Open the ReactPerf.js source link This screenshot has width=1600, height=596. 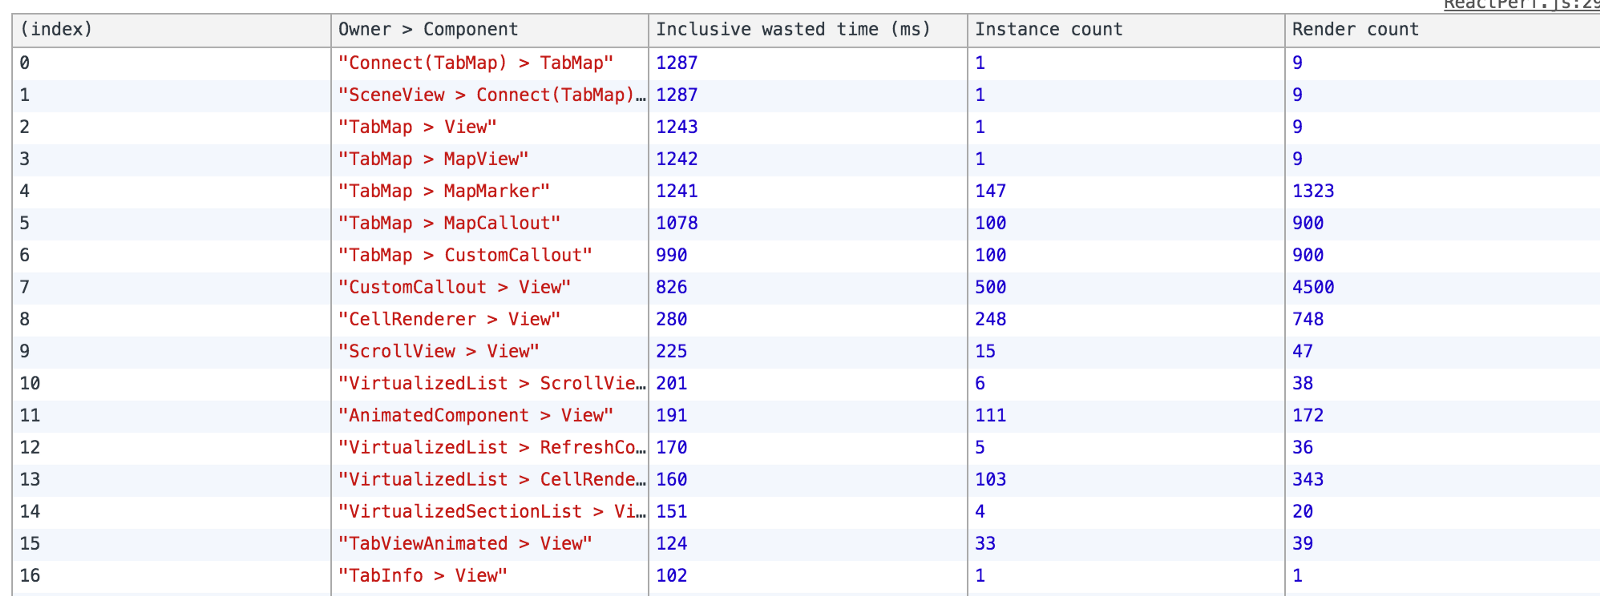coord(1520,5)
